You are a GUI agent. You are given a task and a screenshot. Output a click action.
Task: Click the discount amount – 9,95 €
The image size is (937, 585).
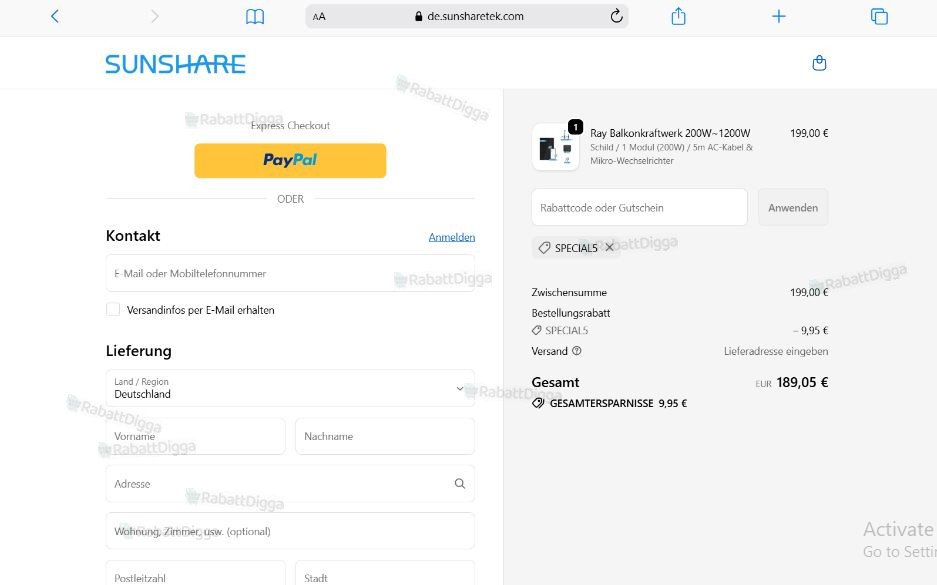click(810, 330)
